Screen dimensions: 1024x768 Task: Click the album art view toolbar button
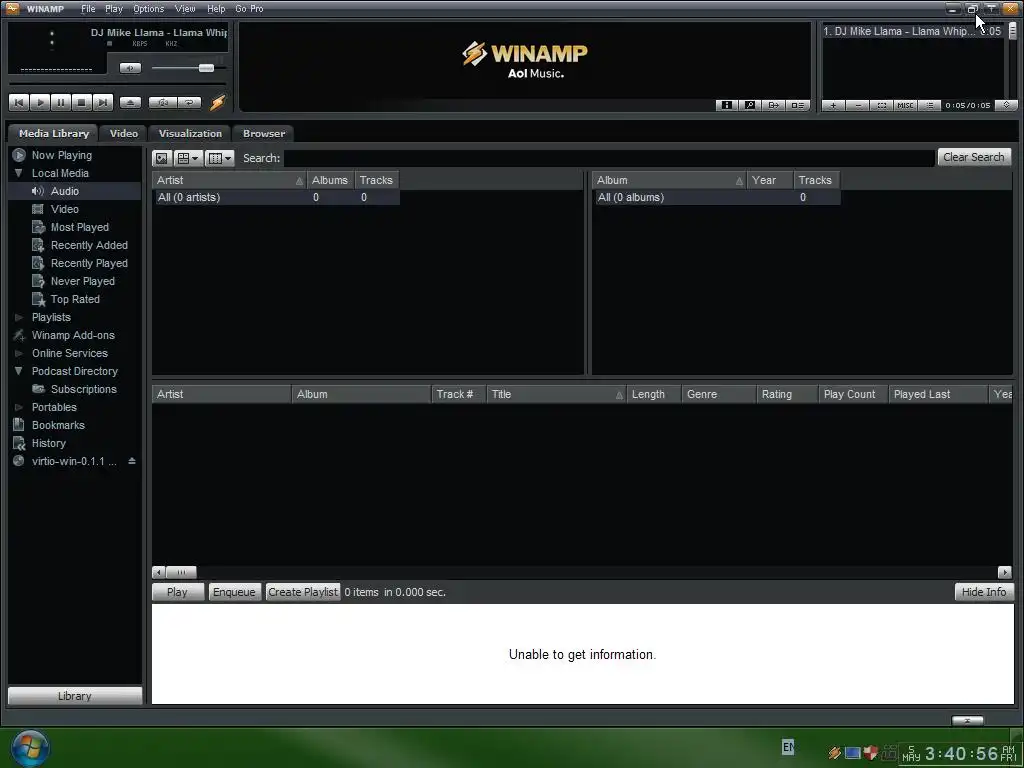point(162,158)
